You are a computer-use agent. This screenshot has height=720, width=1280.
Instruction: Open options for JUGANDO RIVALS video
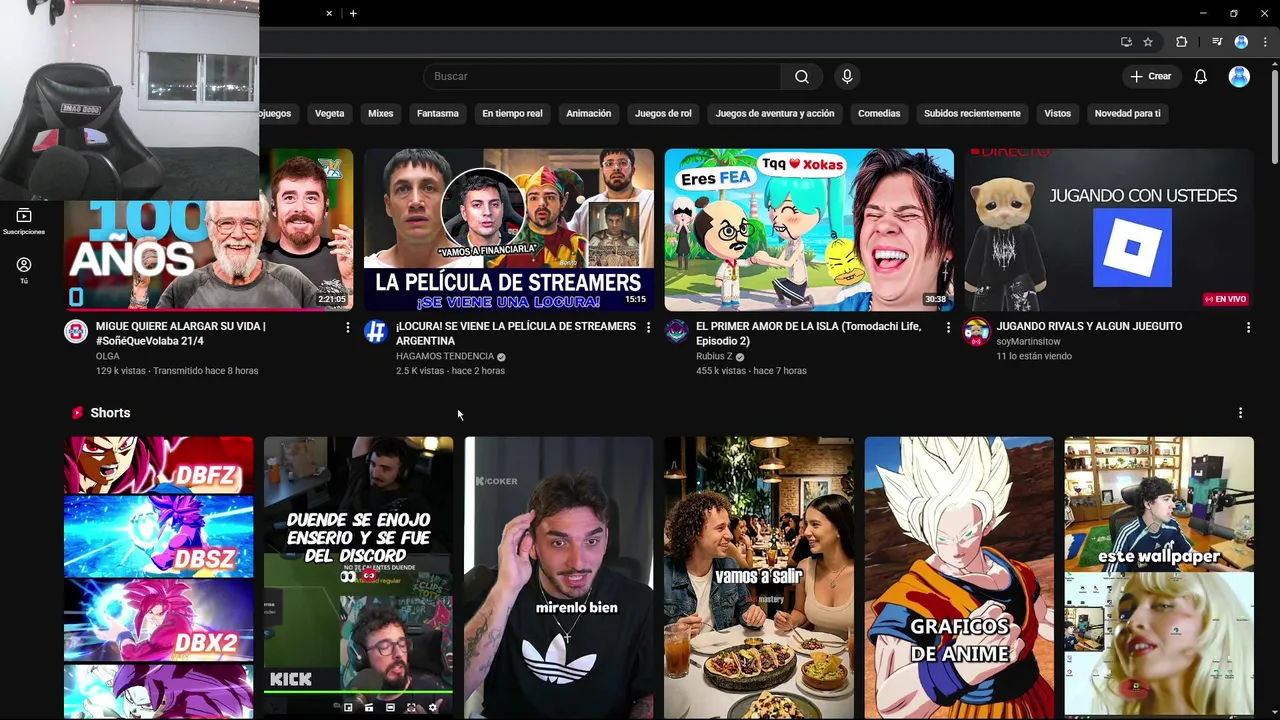click(1248, 327)
